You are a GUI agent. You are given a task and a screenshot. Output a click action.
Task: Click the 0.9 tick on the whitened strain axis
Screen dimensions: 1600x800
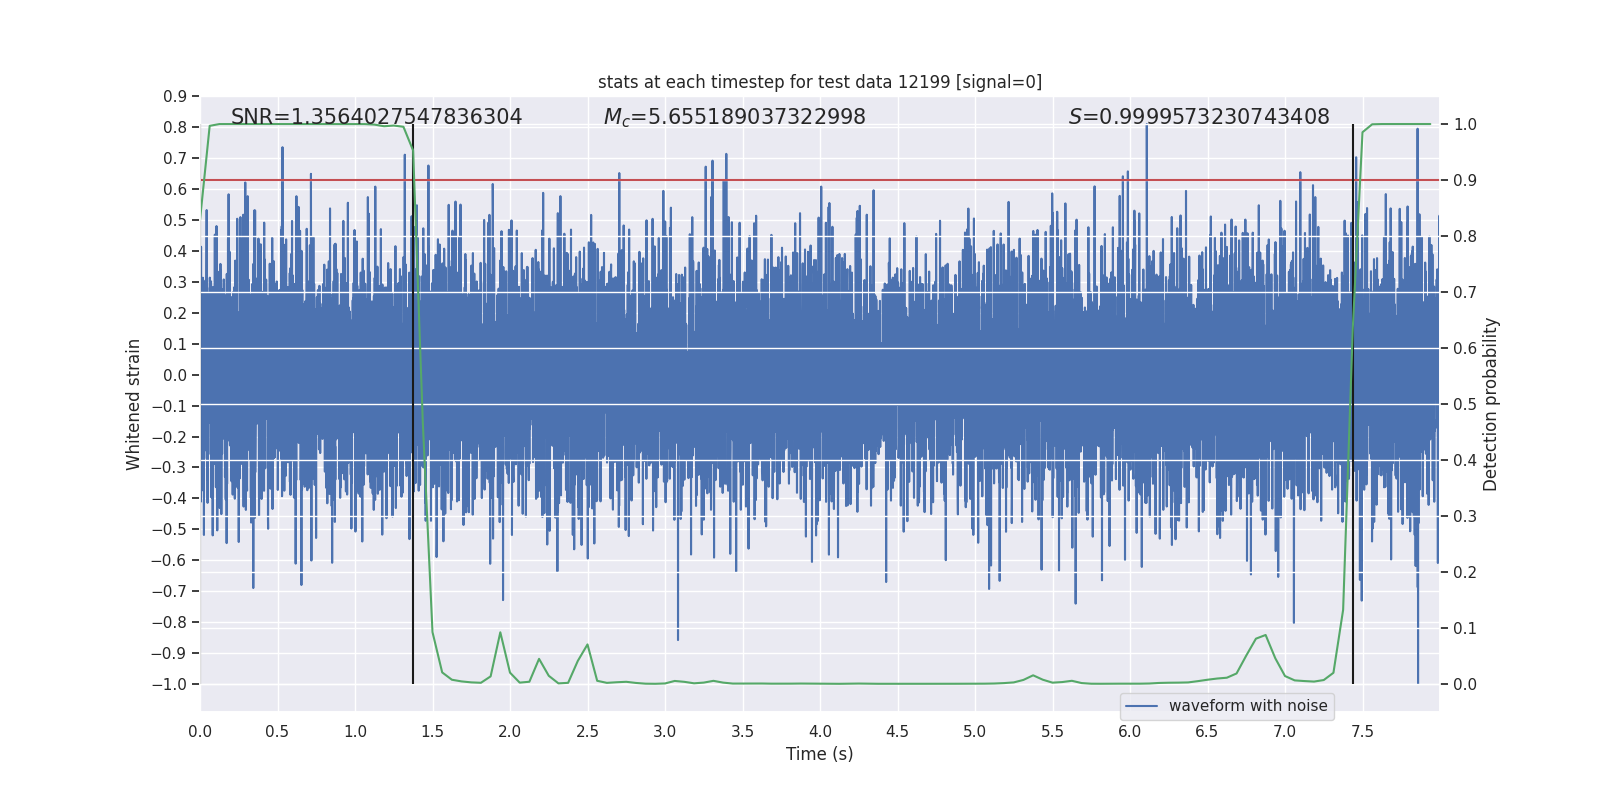point(175,96)
